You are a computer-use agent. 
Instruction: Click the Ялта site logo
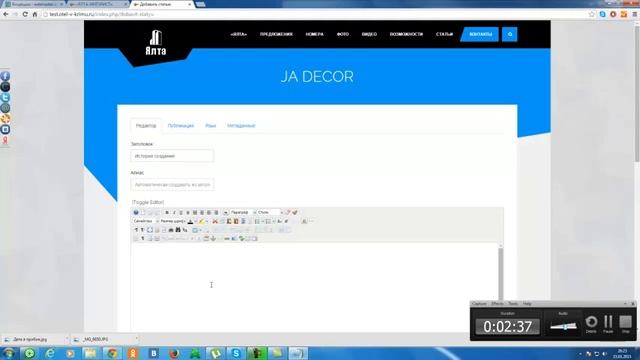pos(156,43)
